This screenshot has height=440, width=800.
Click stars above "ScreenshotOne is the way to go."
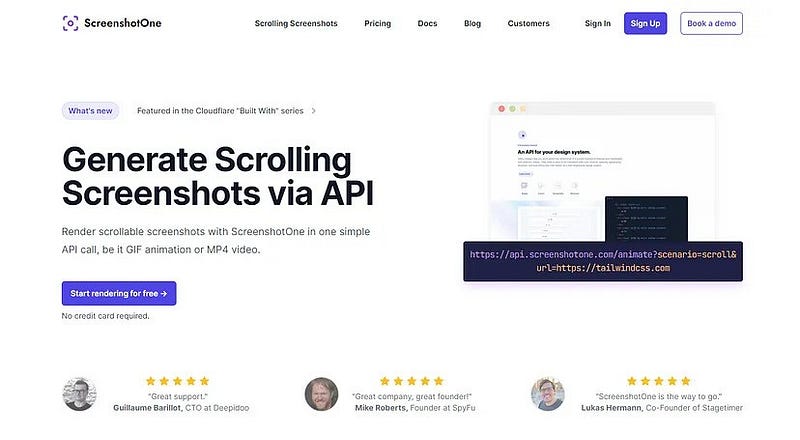point(659,381)
